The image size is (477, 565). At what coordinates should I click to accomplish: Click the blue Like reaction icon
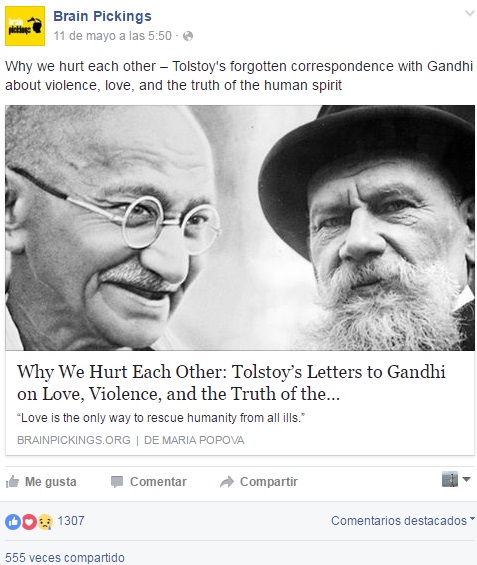point(13,521)
